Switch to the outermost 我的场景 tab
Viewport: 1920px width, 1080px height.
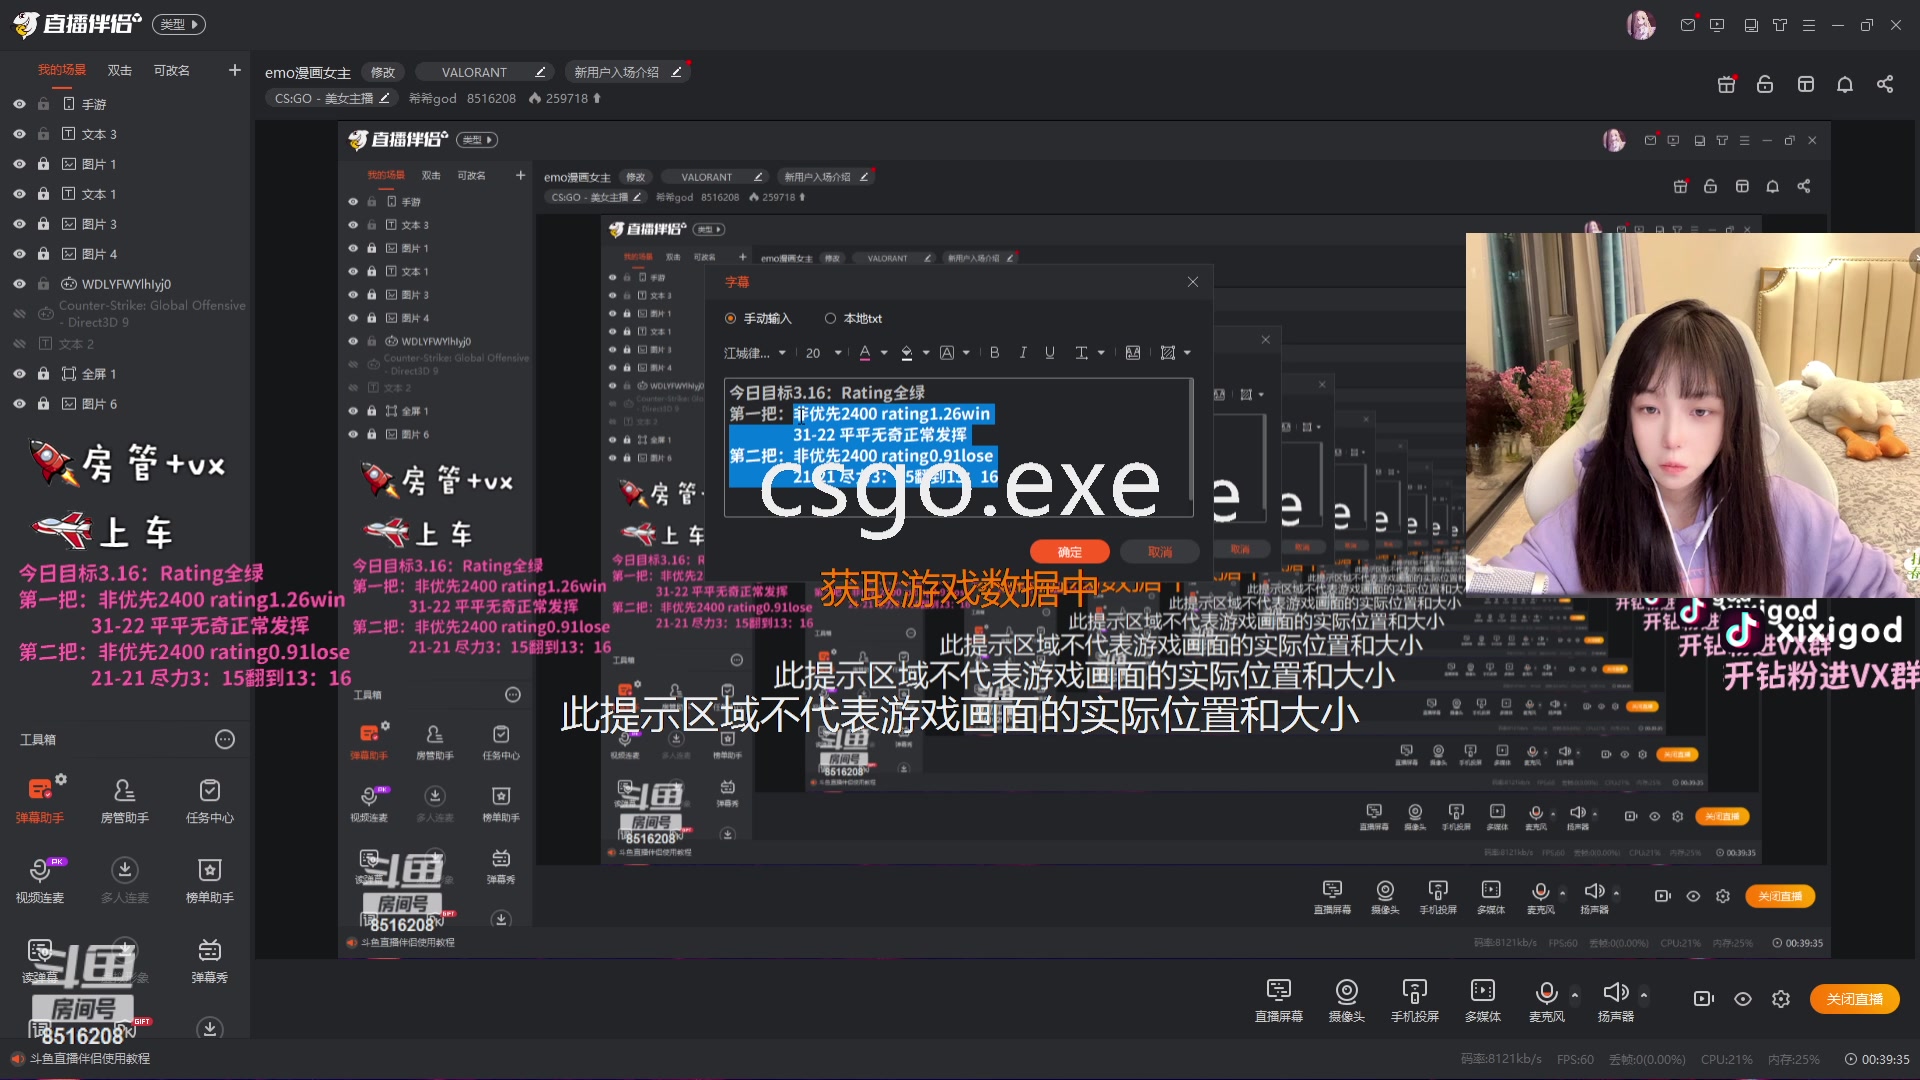62,70
